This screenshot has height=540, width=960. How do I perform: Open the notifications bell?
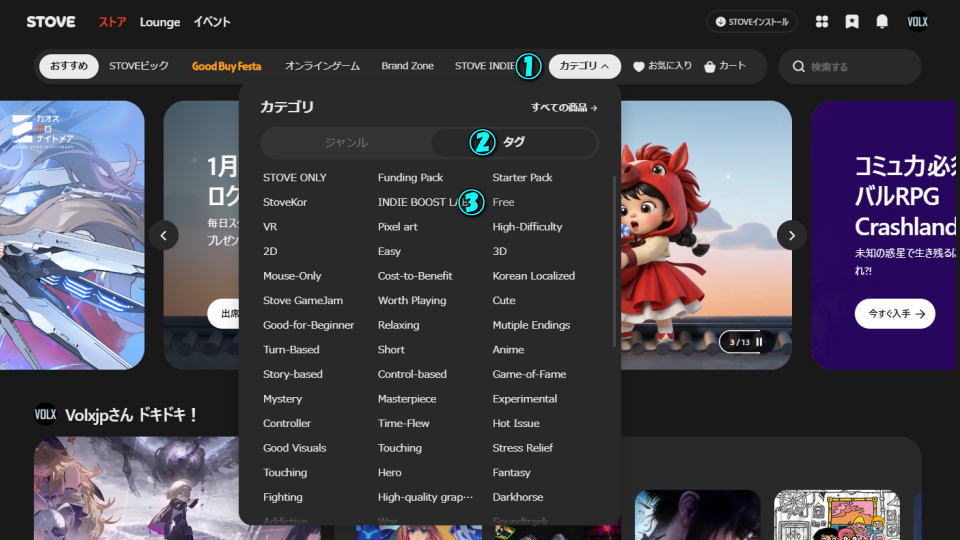[882, 21]
